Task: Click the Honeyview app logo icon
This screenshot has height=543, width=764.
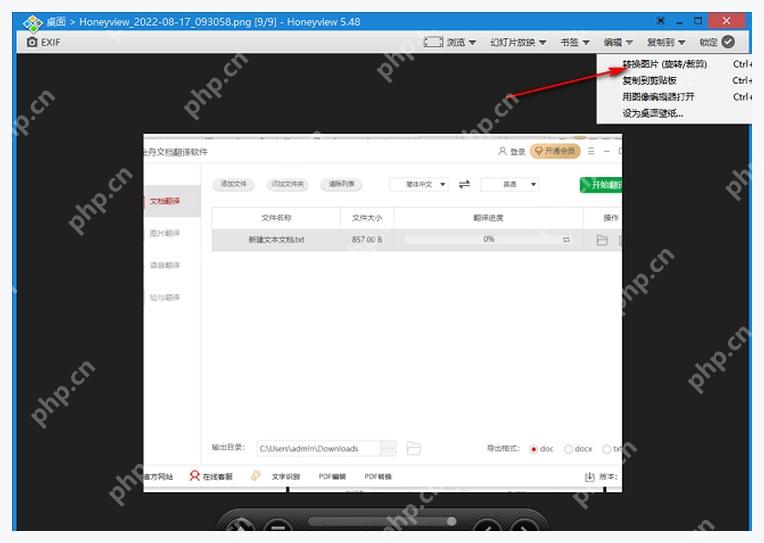Action: tap(33, 22)
